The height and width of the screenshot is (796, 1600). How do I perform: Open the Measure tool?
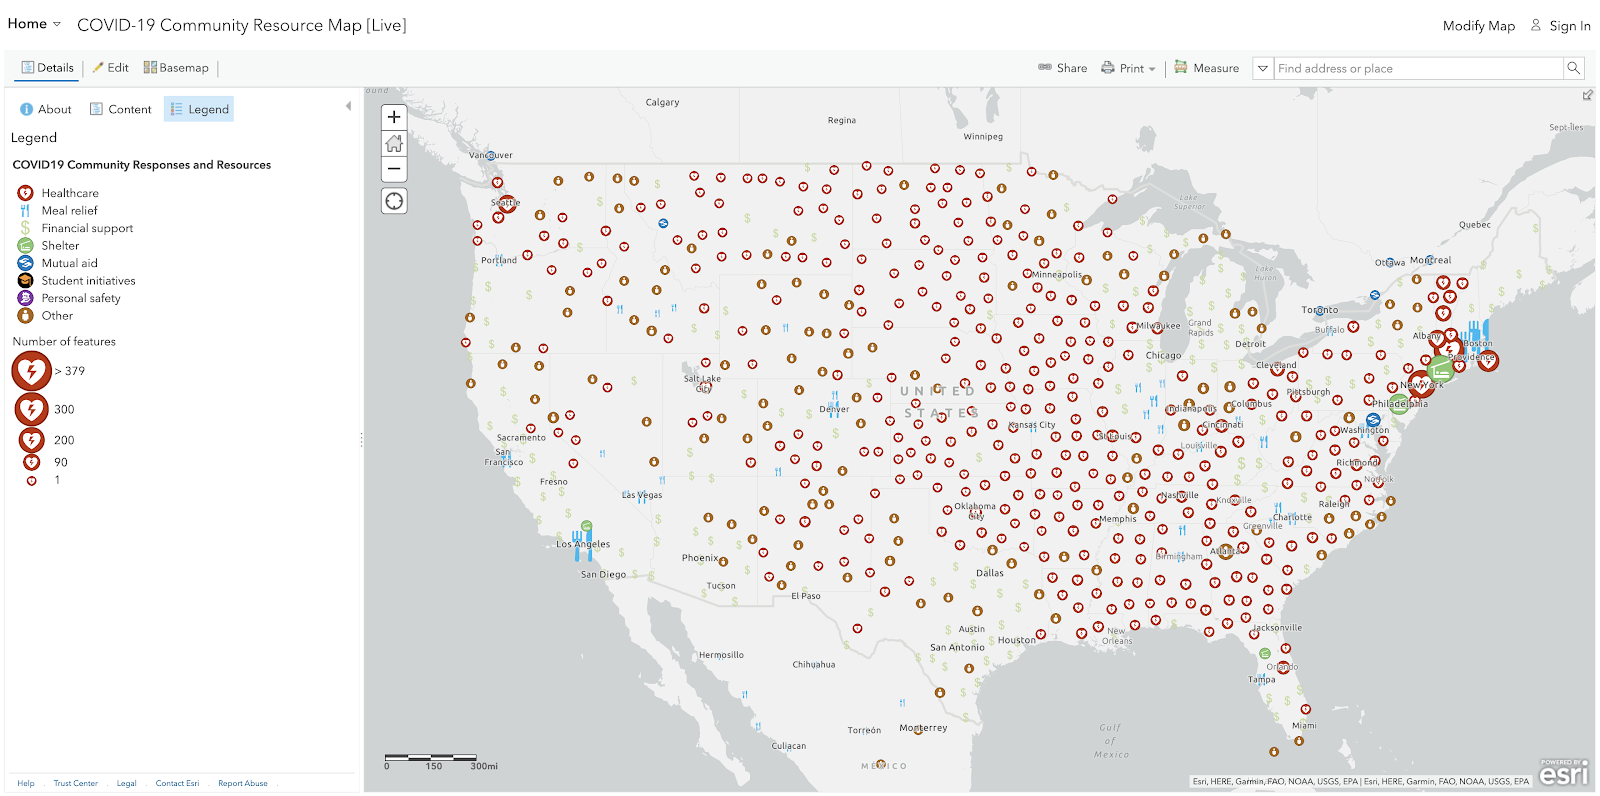(1206, 68)
